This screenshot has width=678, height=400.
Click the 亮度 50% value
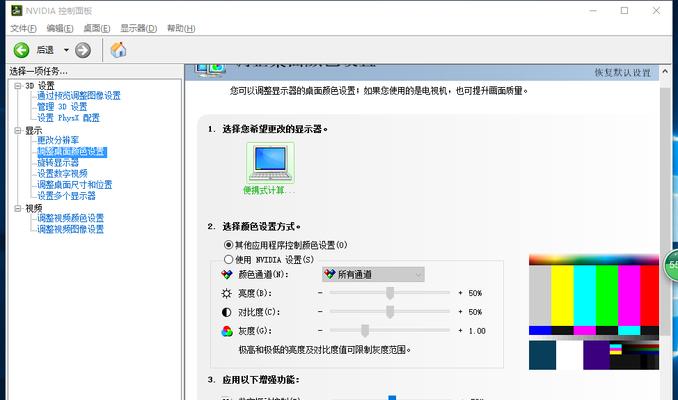pyautogui.click(x=475, y=293)
